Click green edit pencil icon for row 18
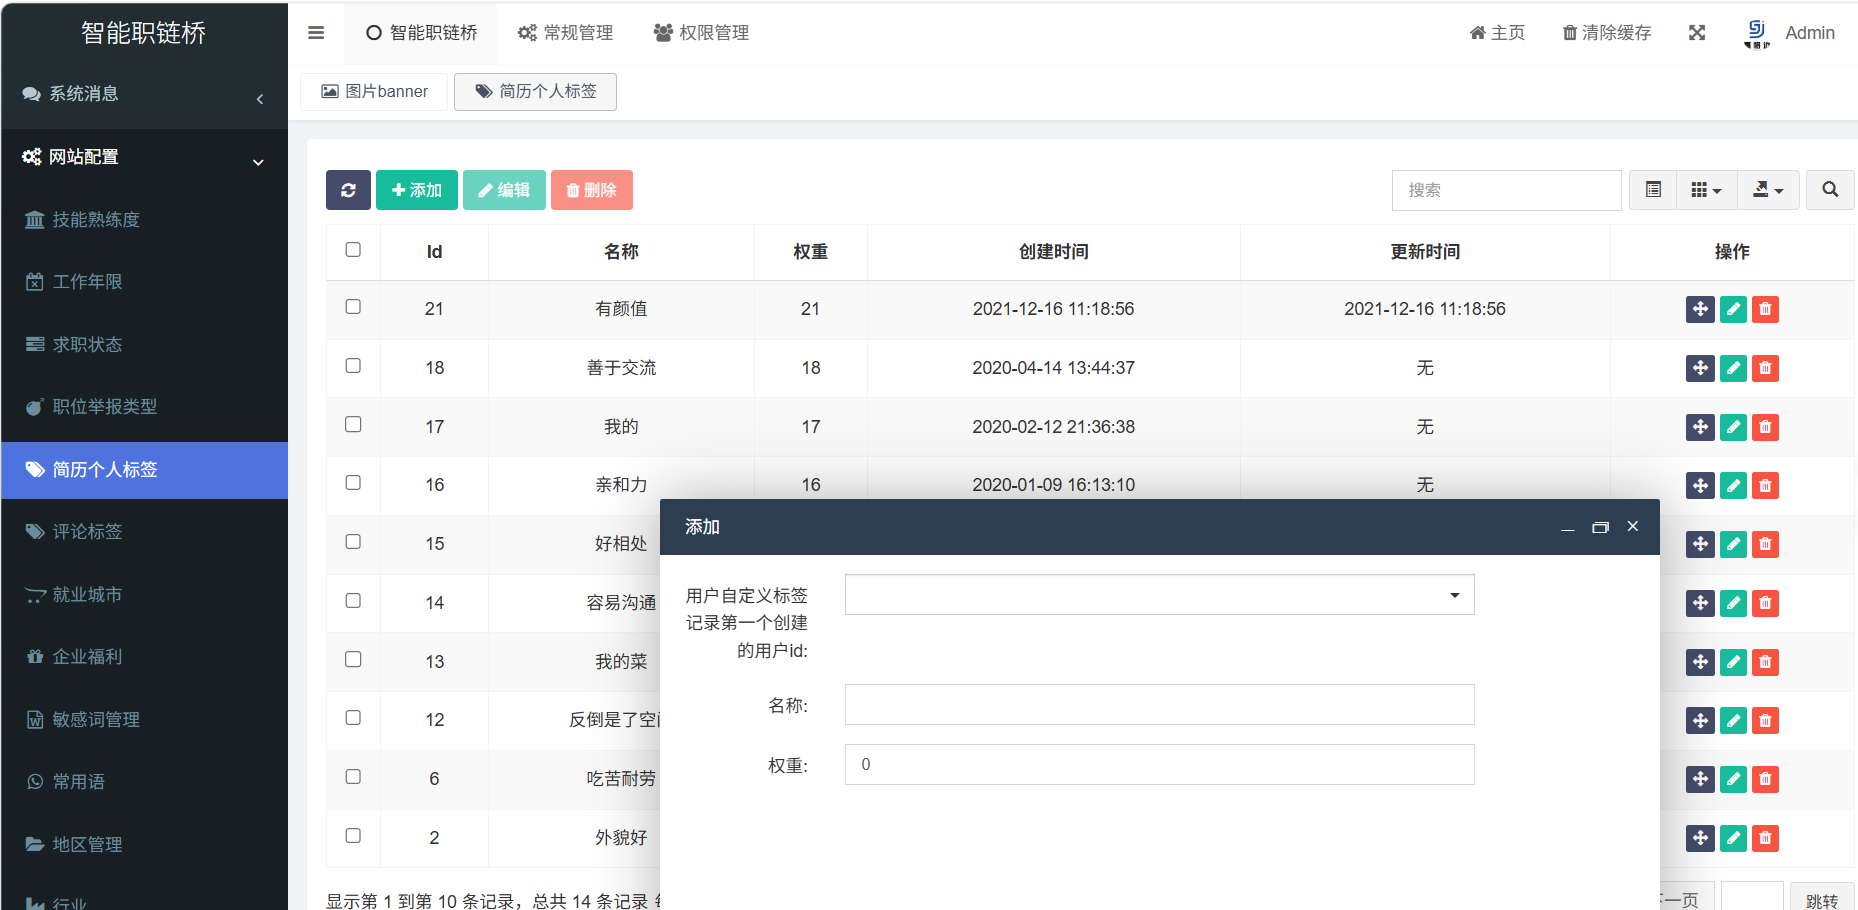The width and height of the screenshot is (1858, 910). click(1733, 368)
